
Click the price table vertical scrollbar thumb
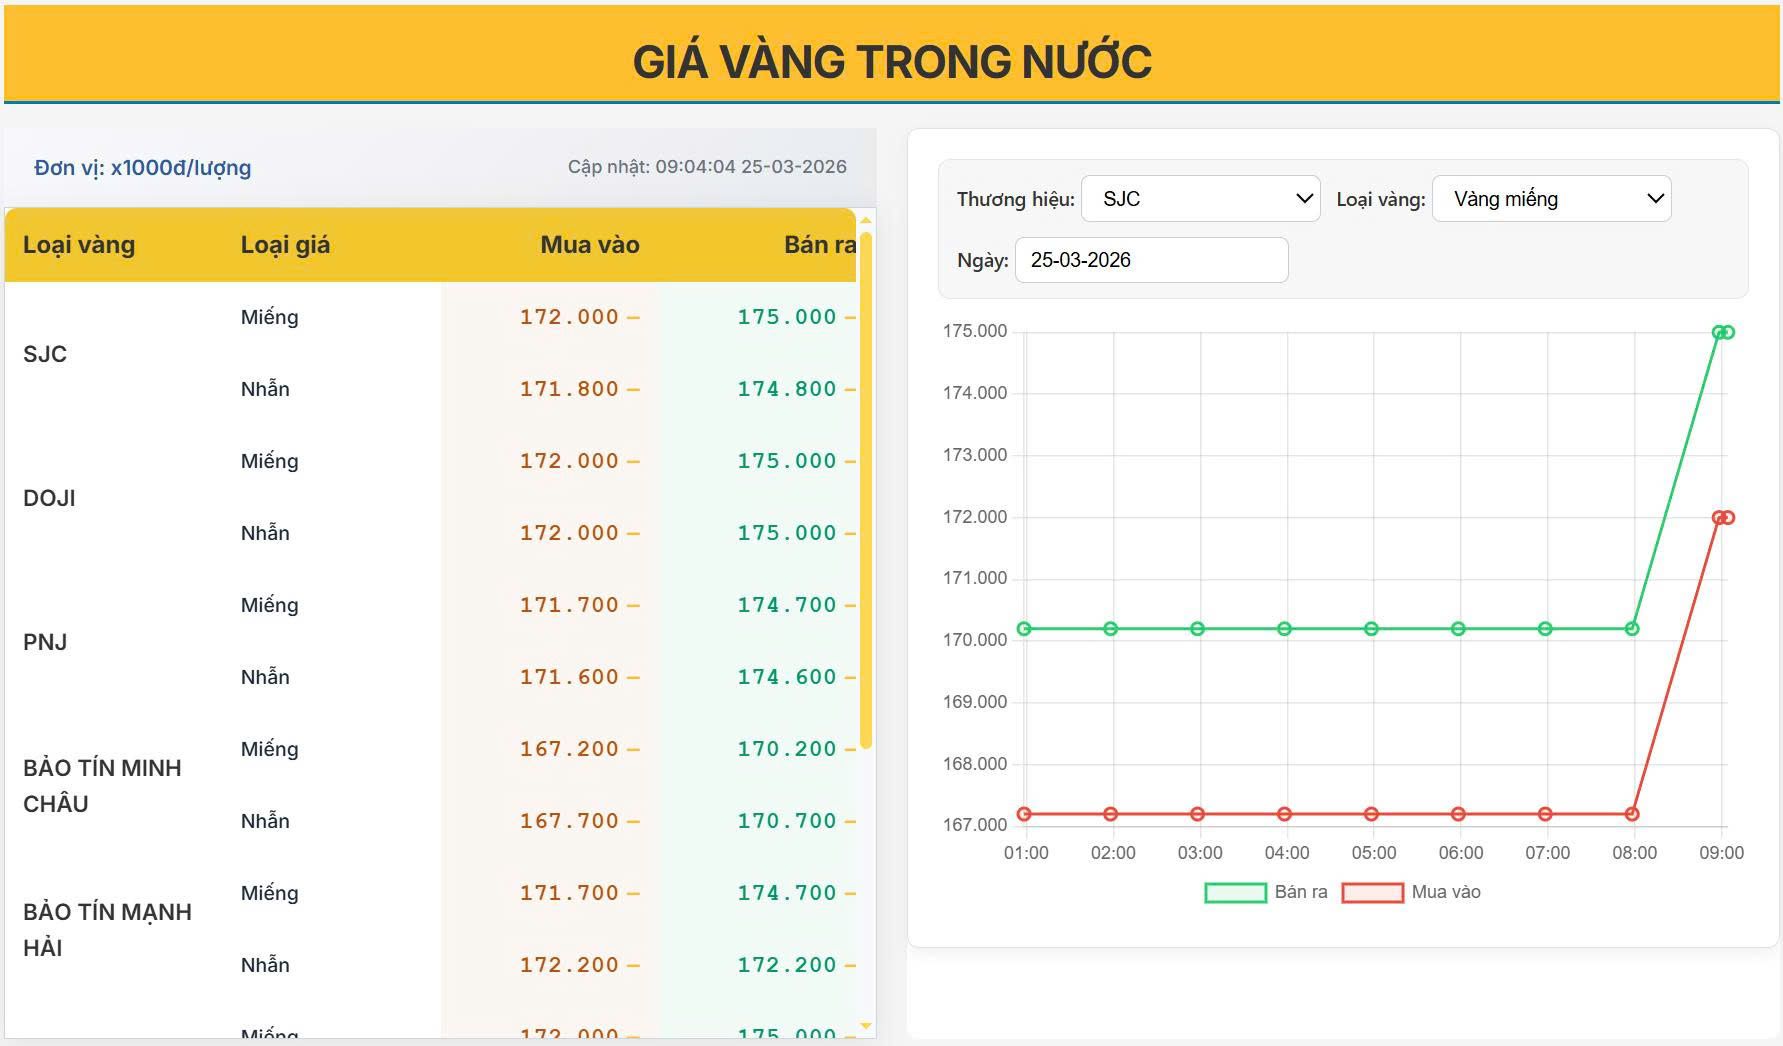[x=866, y=490]
